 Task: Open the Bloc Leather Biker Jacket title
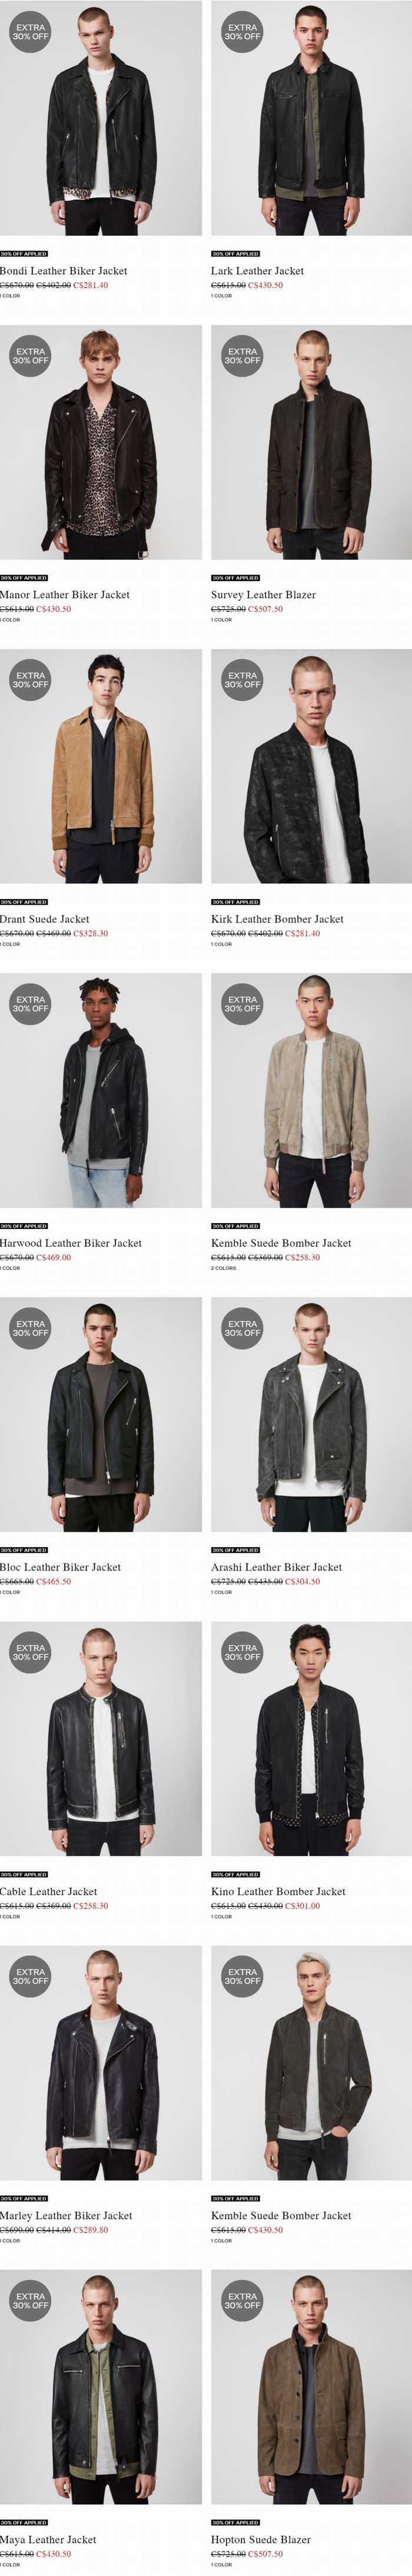point(60,1567)
